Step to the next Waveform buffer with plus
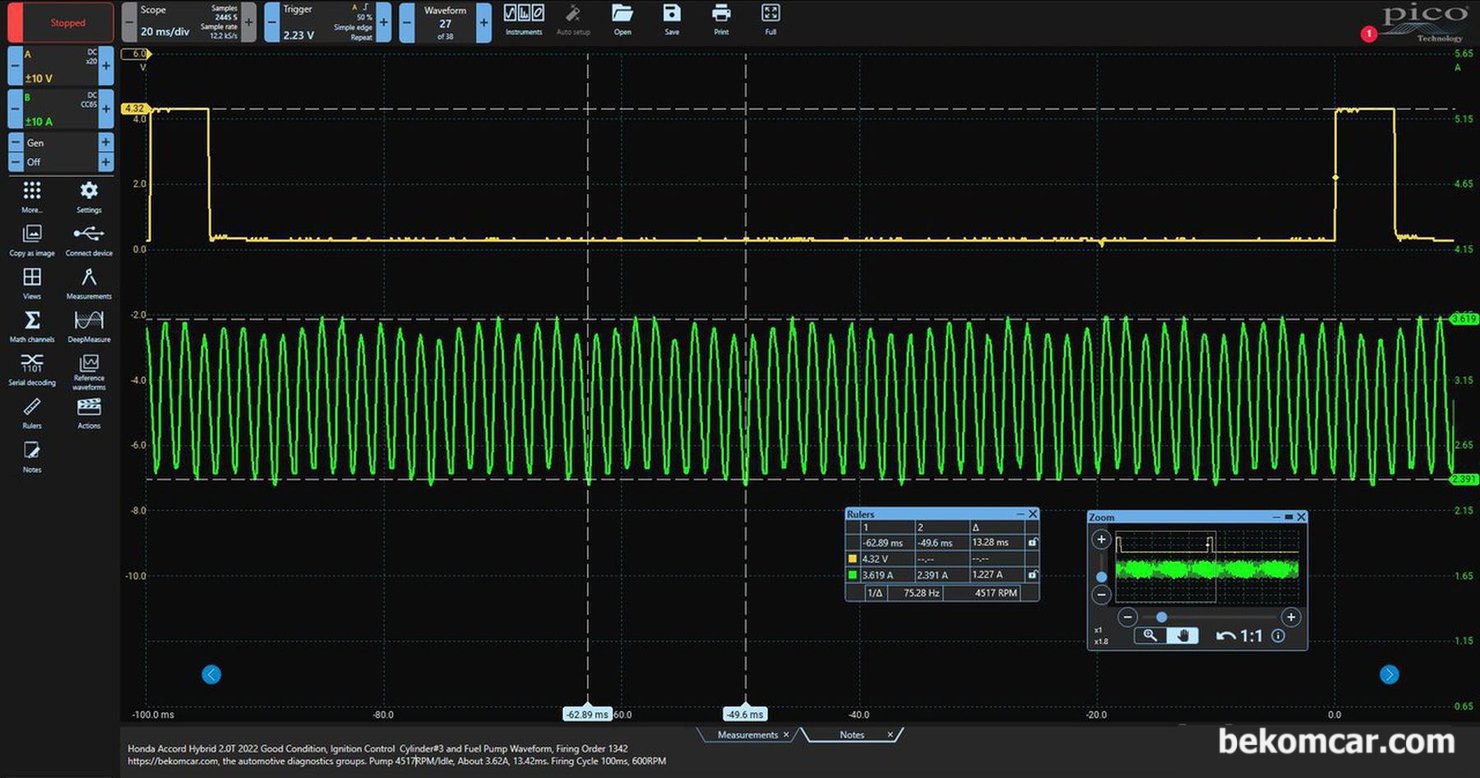This screenshot has width=1480, height=778. (483, 22)
